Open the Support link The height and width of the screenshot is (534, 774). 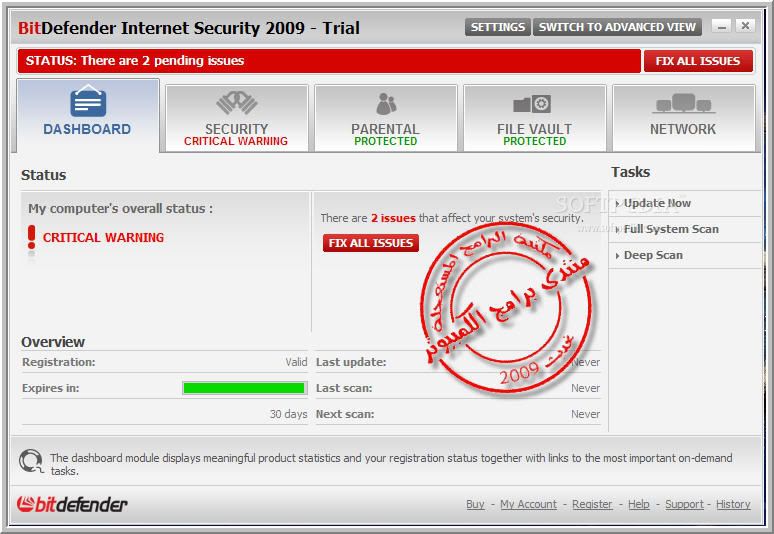pos(684,504)
